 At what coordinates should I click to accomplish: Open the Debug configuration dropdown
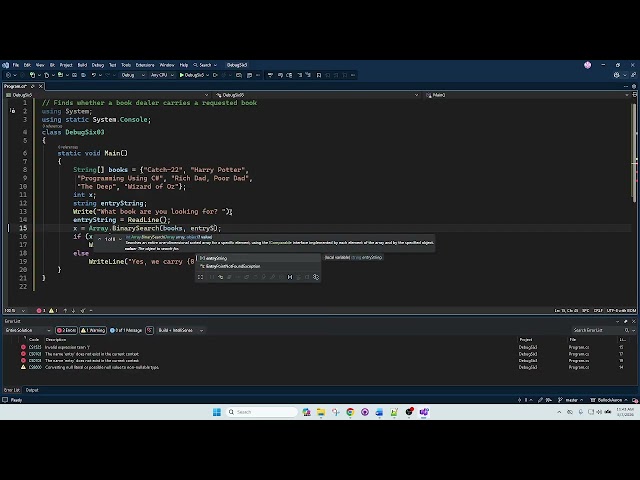133,75
